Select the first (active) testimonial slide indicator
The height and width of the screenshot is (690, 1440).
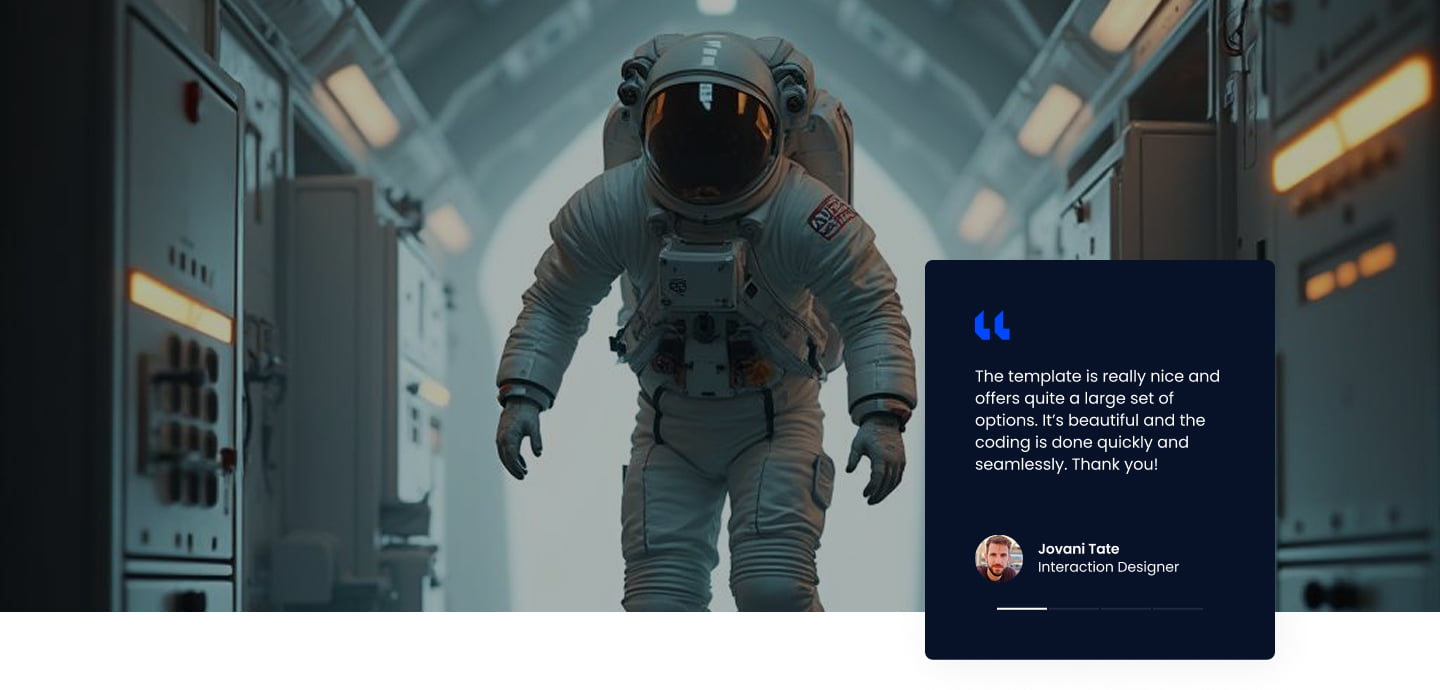[x=1022, y=608]
